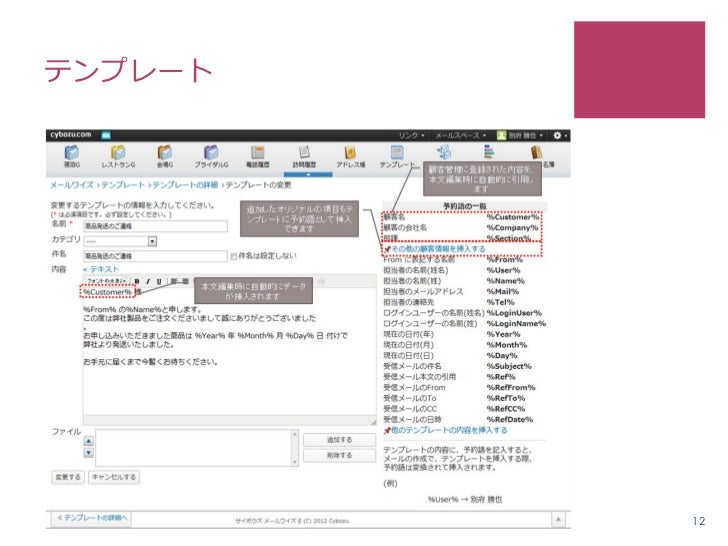Click the %User% reserved word
Screen dimensions: 728x546
[503, 270]
